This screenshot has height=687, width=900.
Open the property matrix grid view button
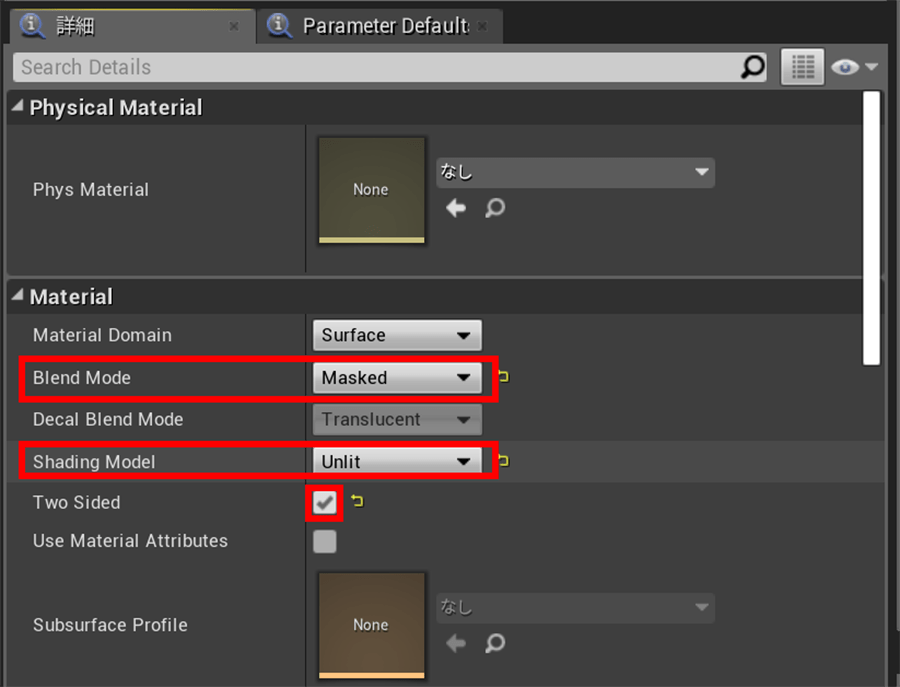pos(801,67)
